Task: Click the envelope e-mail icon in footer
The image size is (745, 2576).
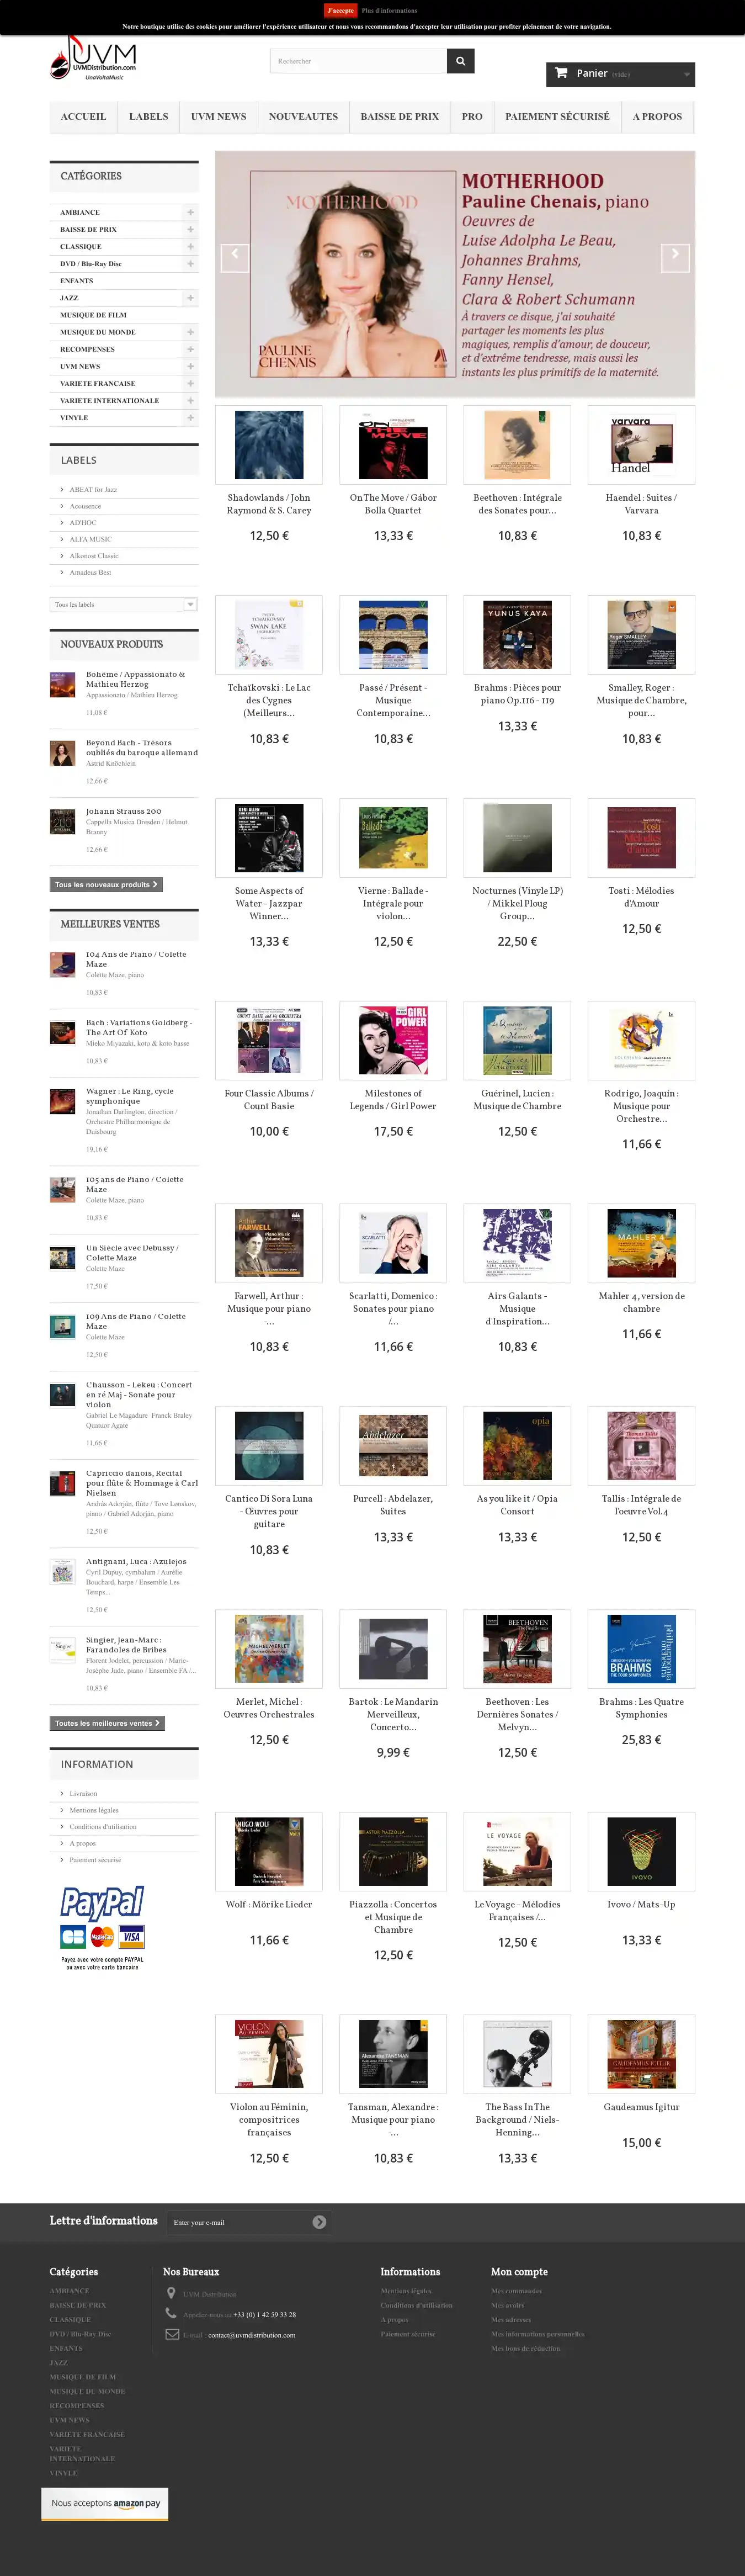Action: tap(172, 2334)
